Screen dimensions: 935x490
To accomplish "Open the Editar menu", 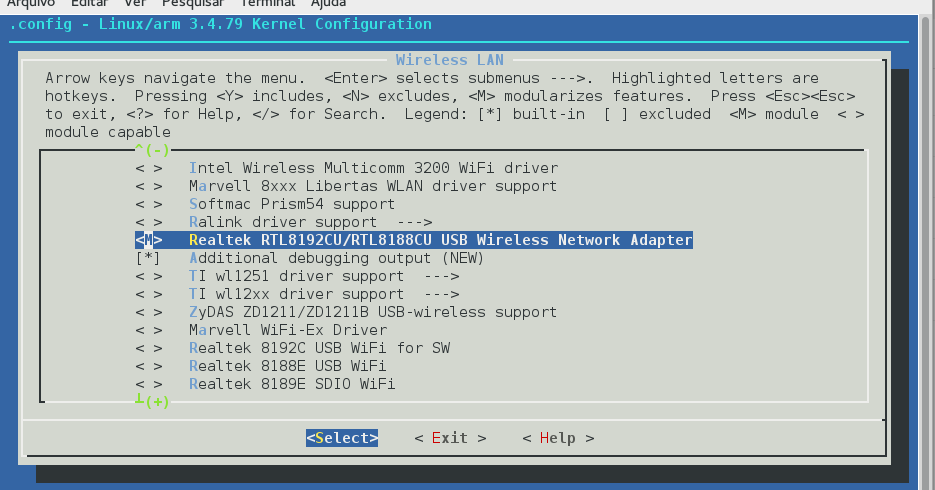I will pos(89,4).
